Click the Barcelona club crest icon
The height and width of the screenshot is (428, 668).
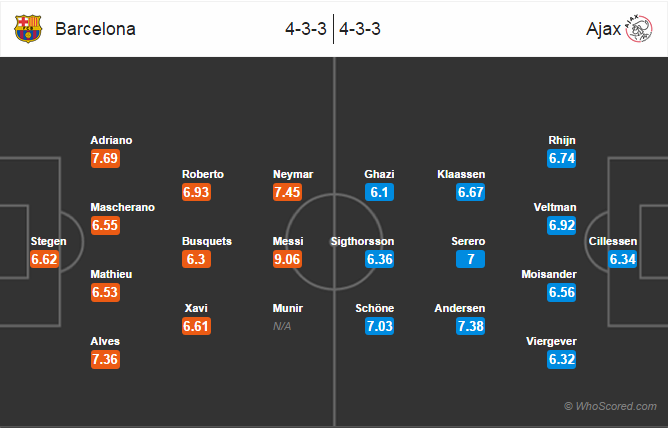tap(28, 29)
